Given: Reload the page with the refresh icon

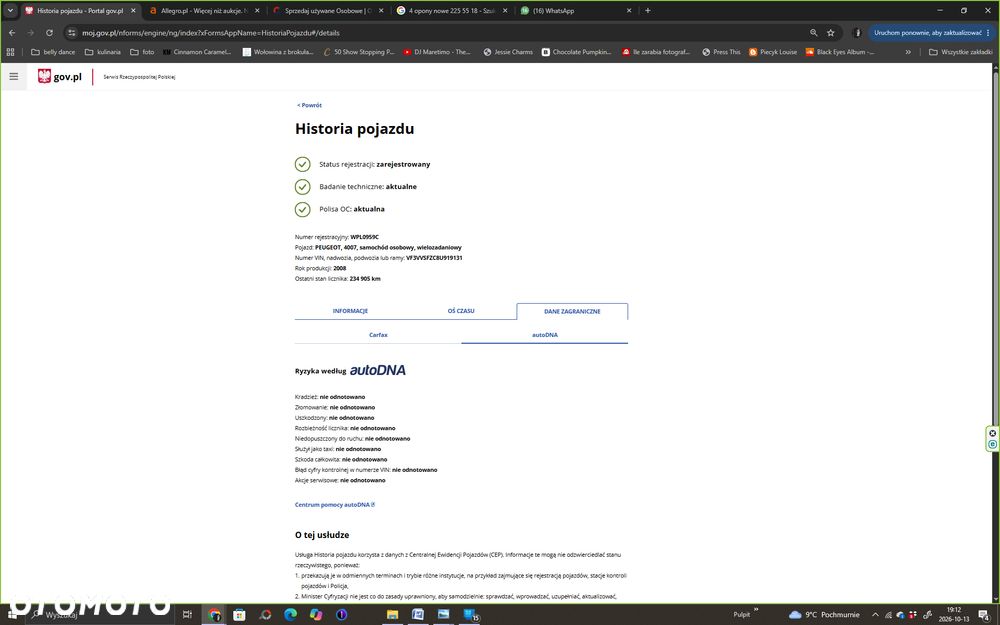Looking at the screenshot, I should coord(49,33).
